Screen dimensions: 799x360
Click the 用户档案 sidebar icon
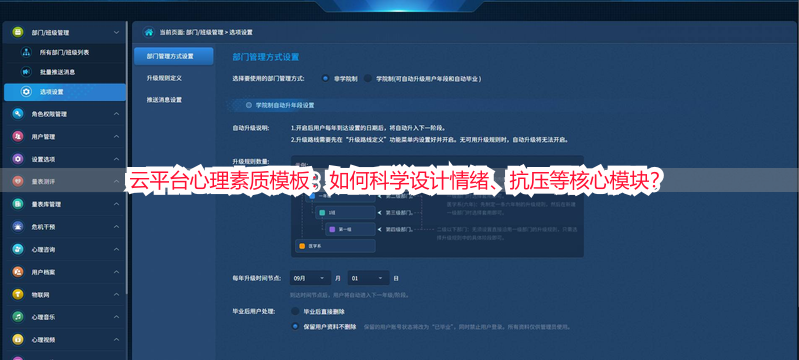(x=18, y=272)
